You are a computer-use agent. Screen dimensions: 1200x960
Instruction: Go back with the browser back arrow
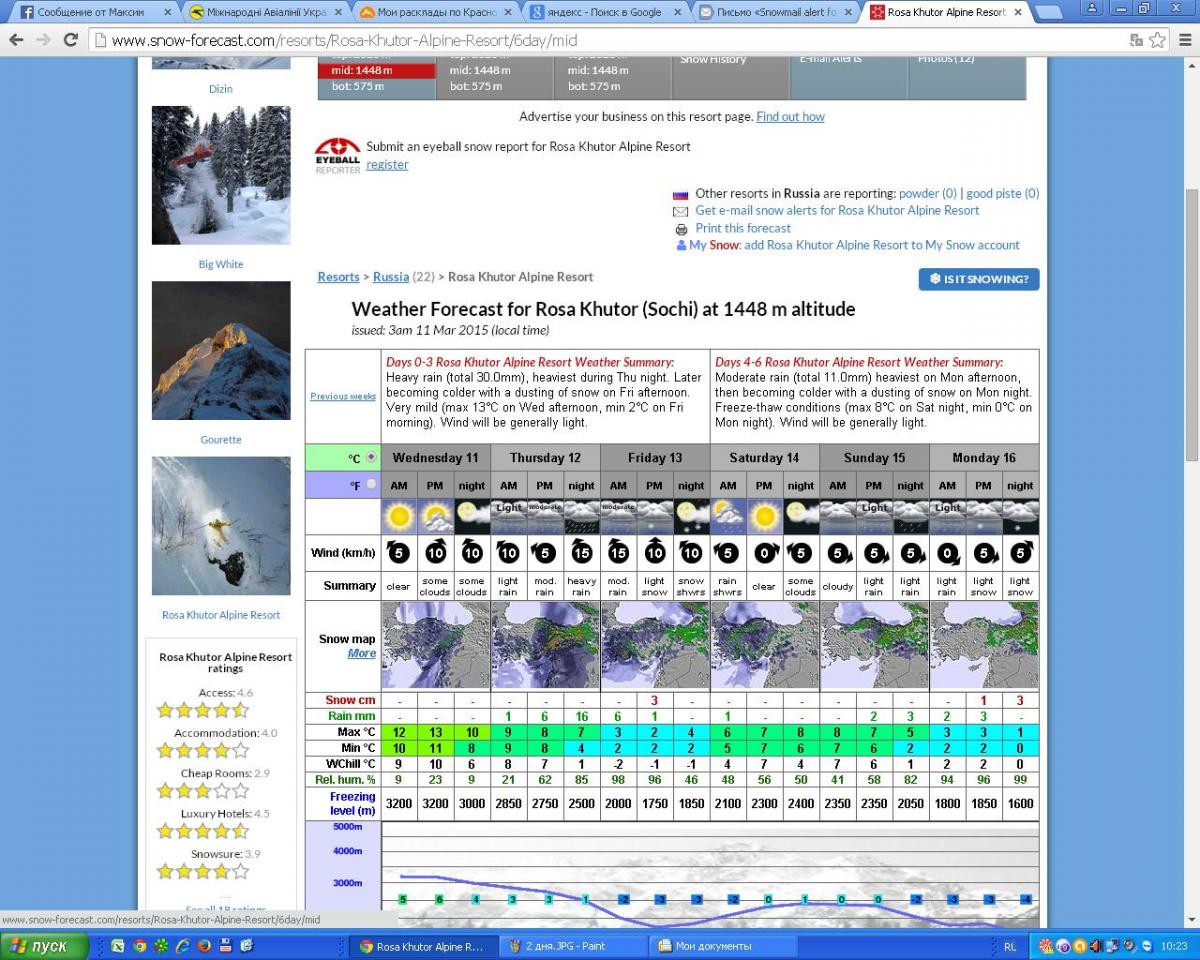coord(16,41)
